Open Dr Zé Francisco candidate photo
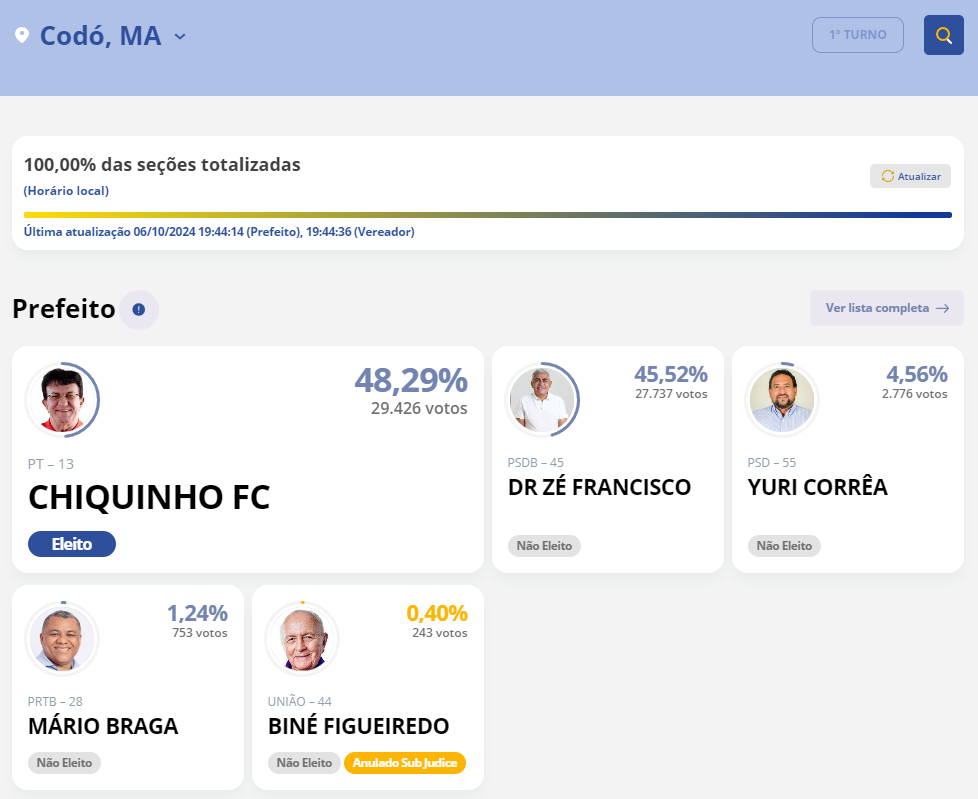This screenshot has height=799, width=978. (x=542, y=400)
